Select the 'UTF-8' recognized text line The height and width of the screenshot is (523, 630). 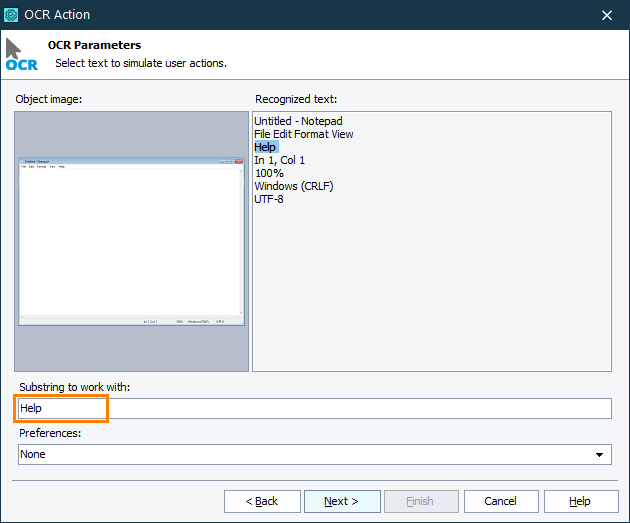pos(269,200)
